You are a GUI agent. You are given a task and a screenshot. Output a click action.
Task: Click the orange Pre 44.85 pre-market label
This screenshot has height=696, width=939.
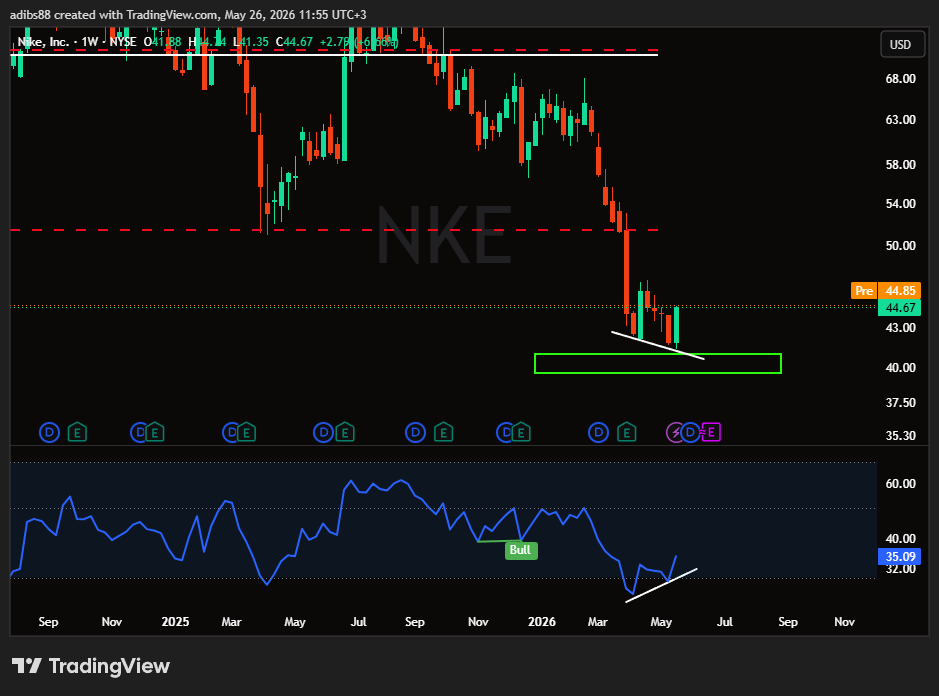coord(885,290)
